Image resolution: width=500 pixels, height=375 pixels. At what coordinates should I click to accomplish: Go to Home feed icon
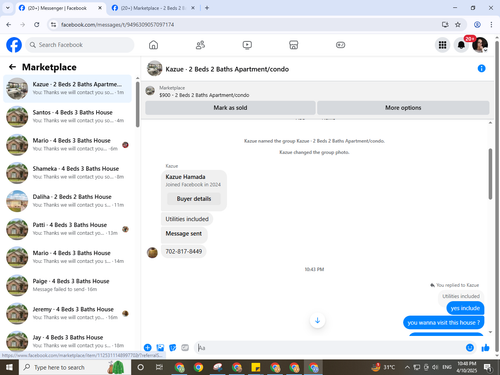153,45
